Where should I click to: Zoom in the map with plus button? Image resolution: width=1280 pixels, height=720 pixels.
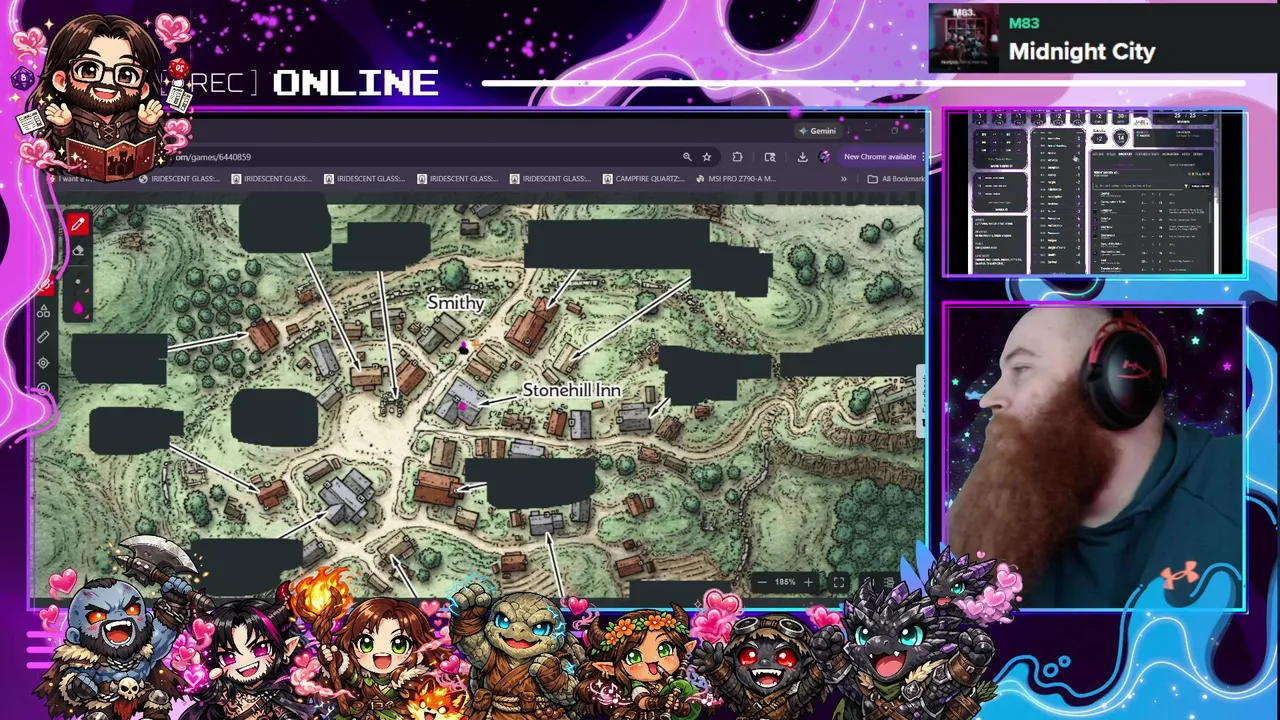808,582
